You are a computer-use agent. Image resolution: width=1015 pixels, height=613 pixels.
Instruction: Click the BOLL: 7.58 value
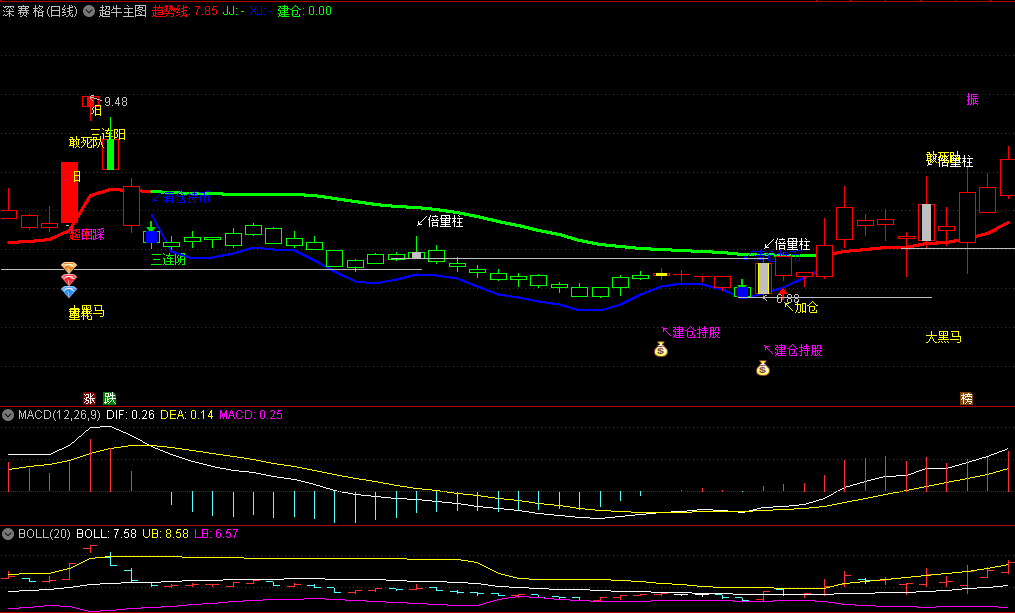point(107,534)
